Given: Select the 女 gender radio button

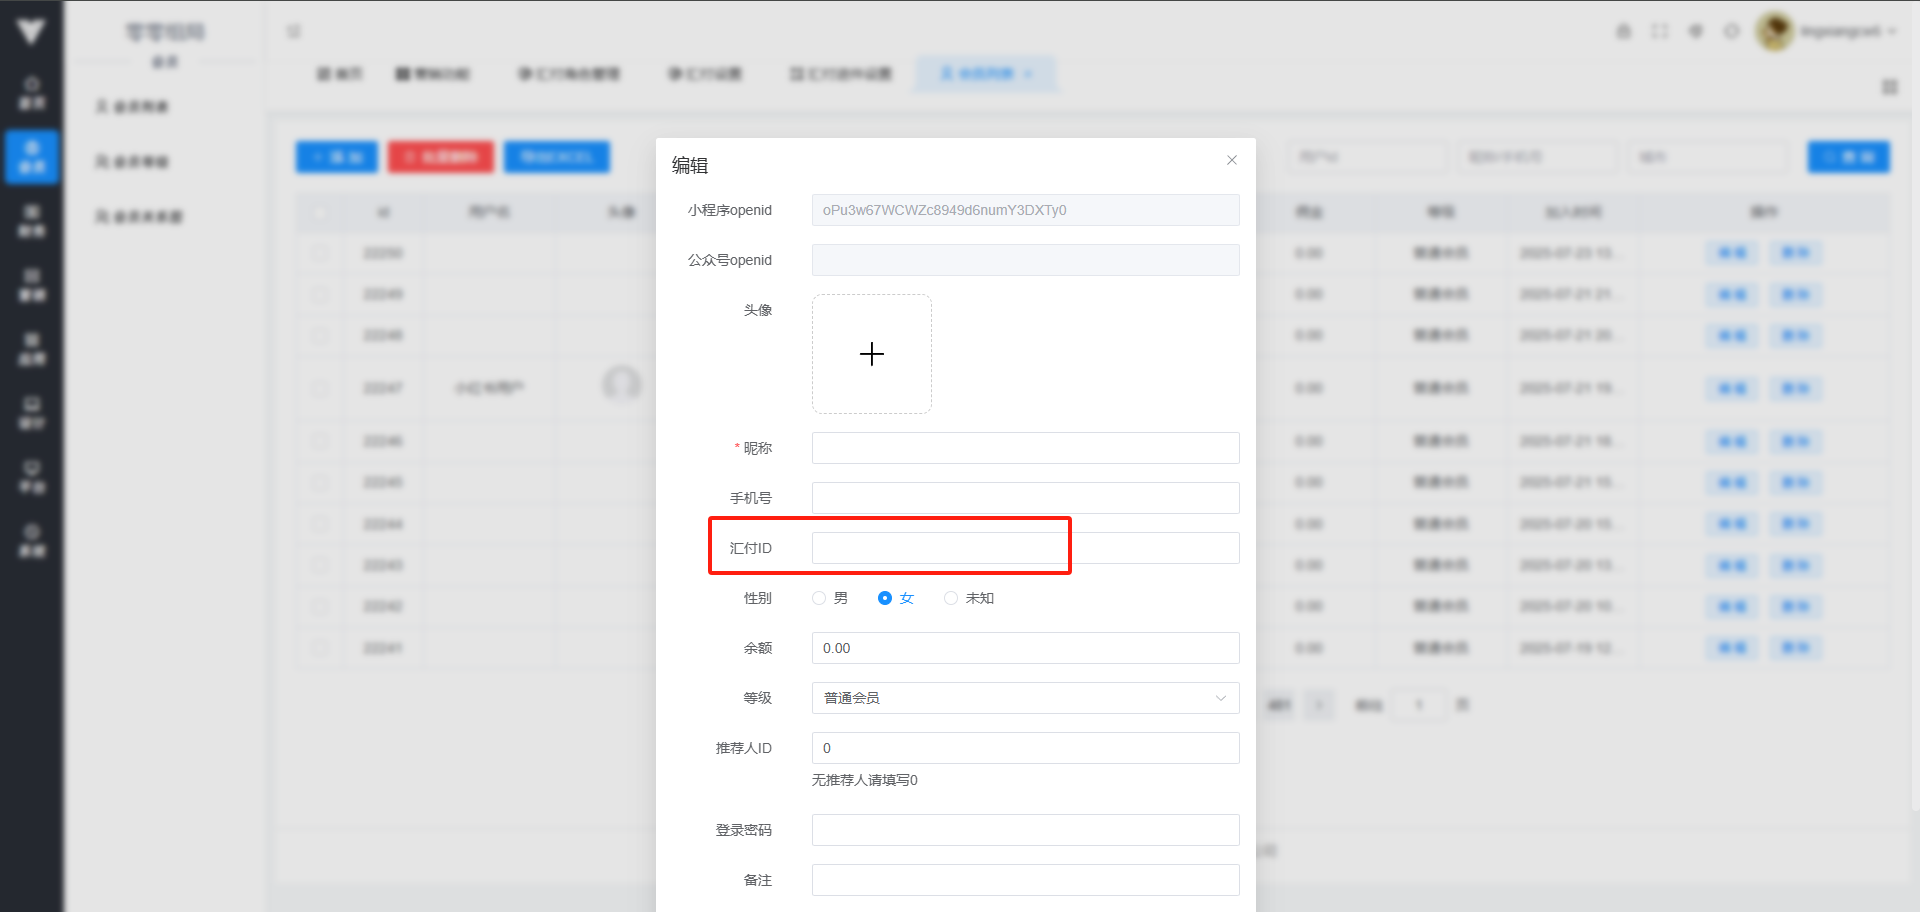Looking at the screenshot, I should [x=885, y=598].
